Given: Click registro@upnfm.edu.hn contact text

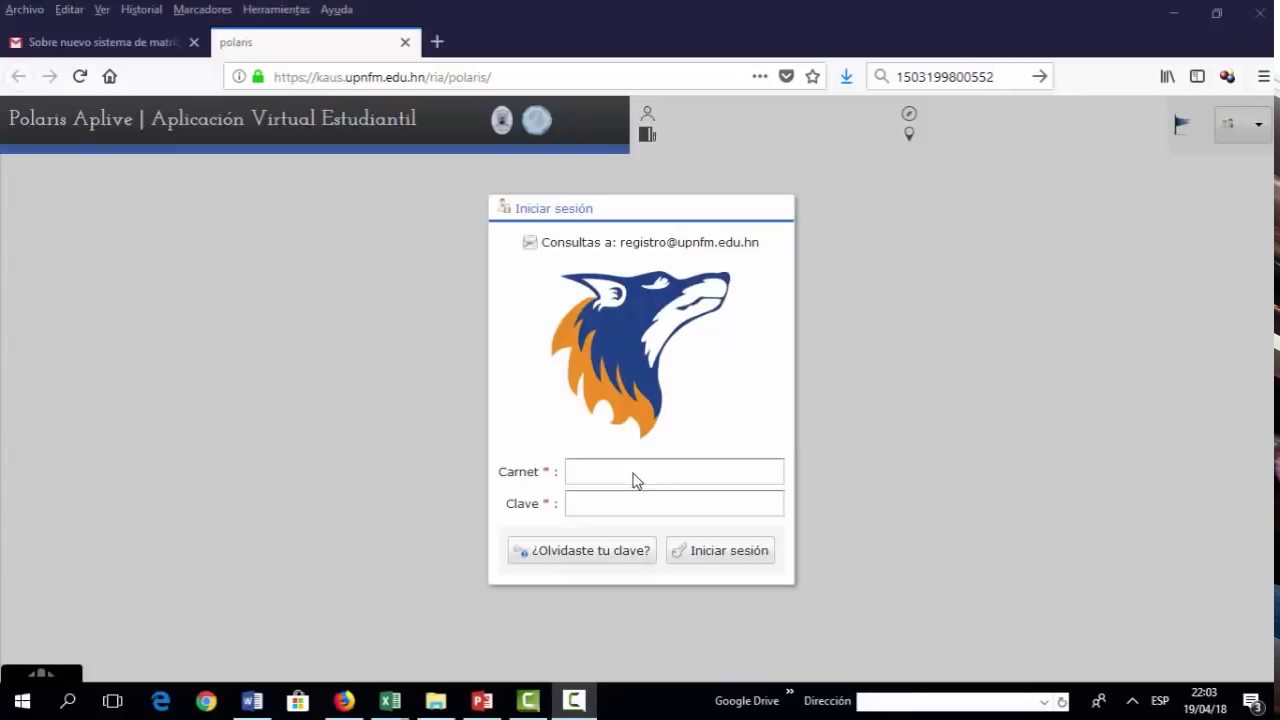Looking at the screenshot, I should (x=689, y=242).
